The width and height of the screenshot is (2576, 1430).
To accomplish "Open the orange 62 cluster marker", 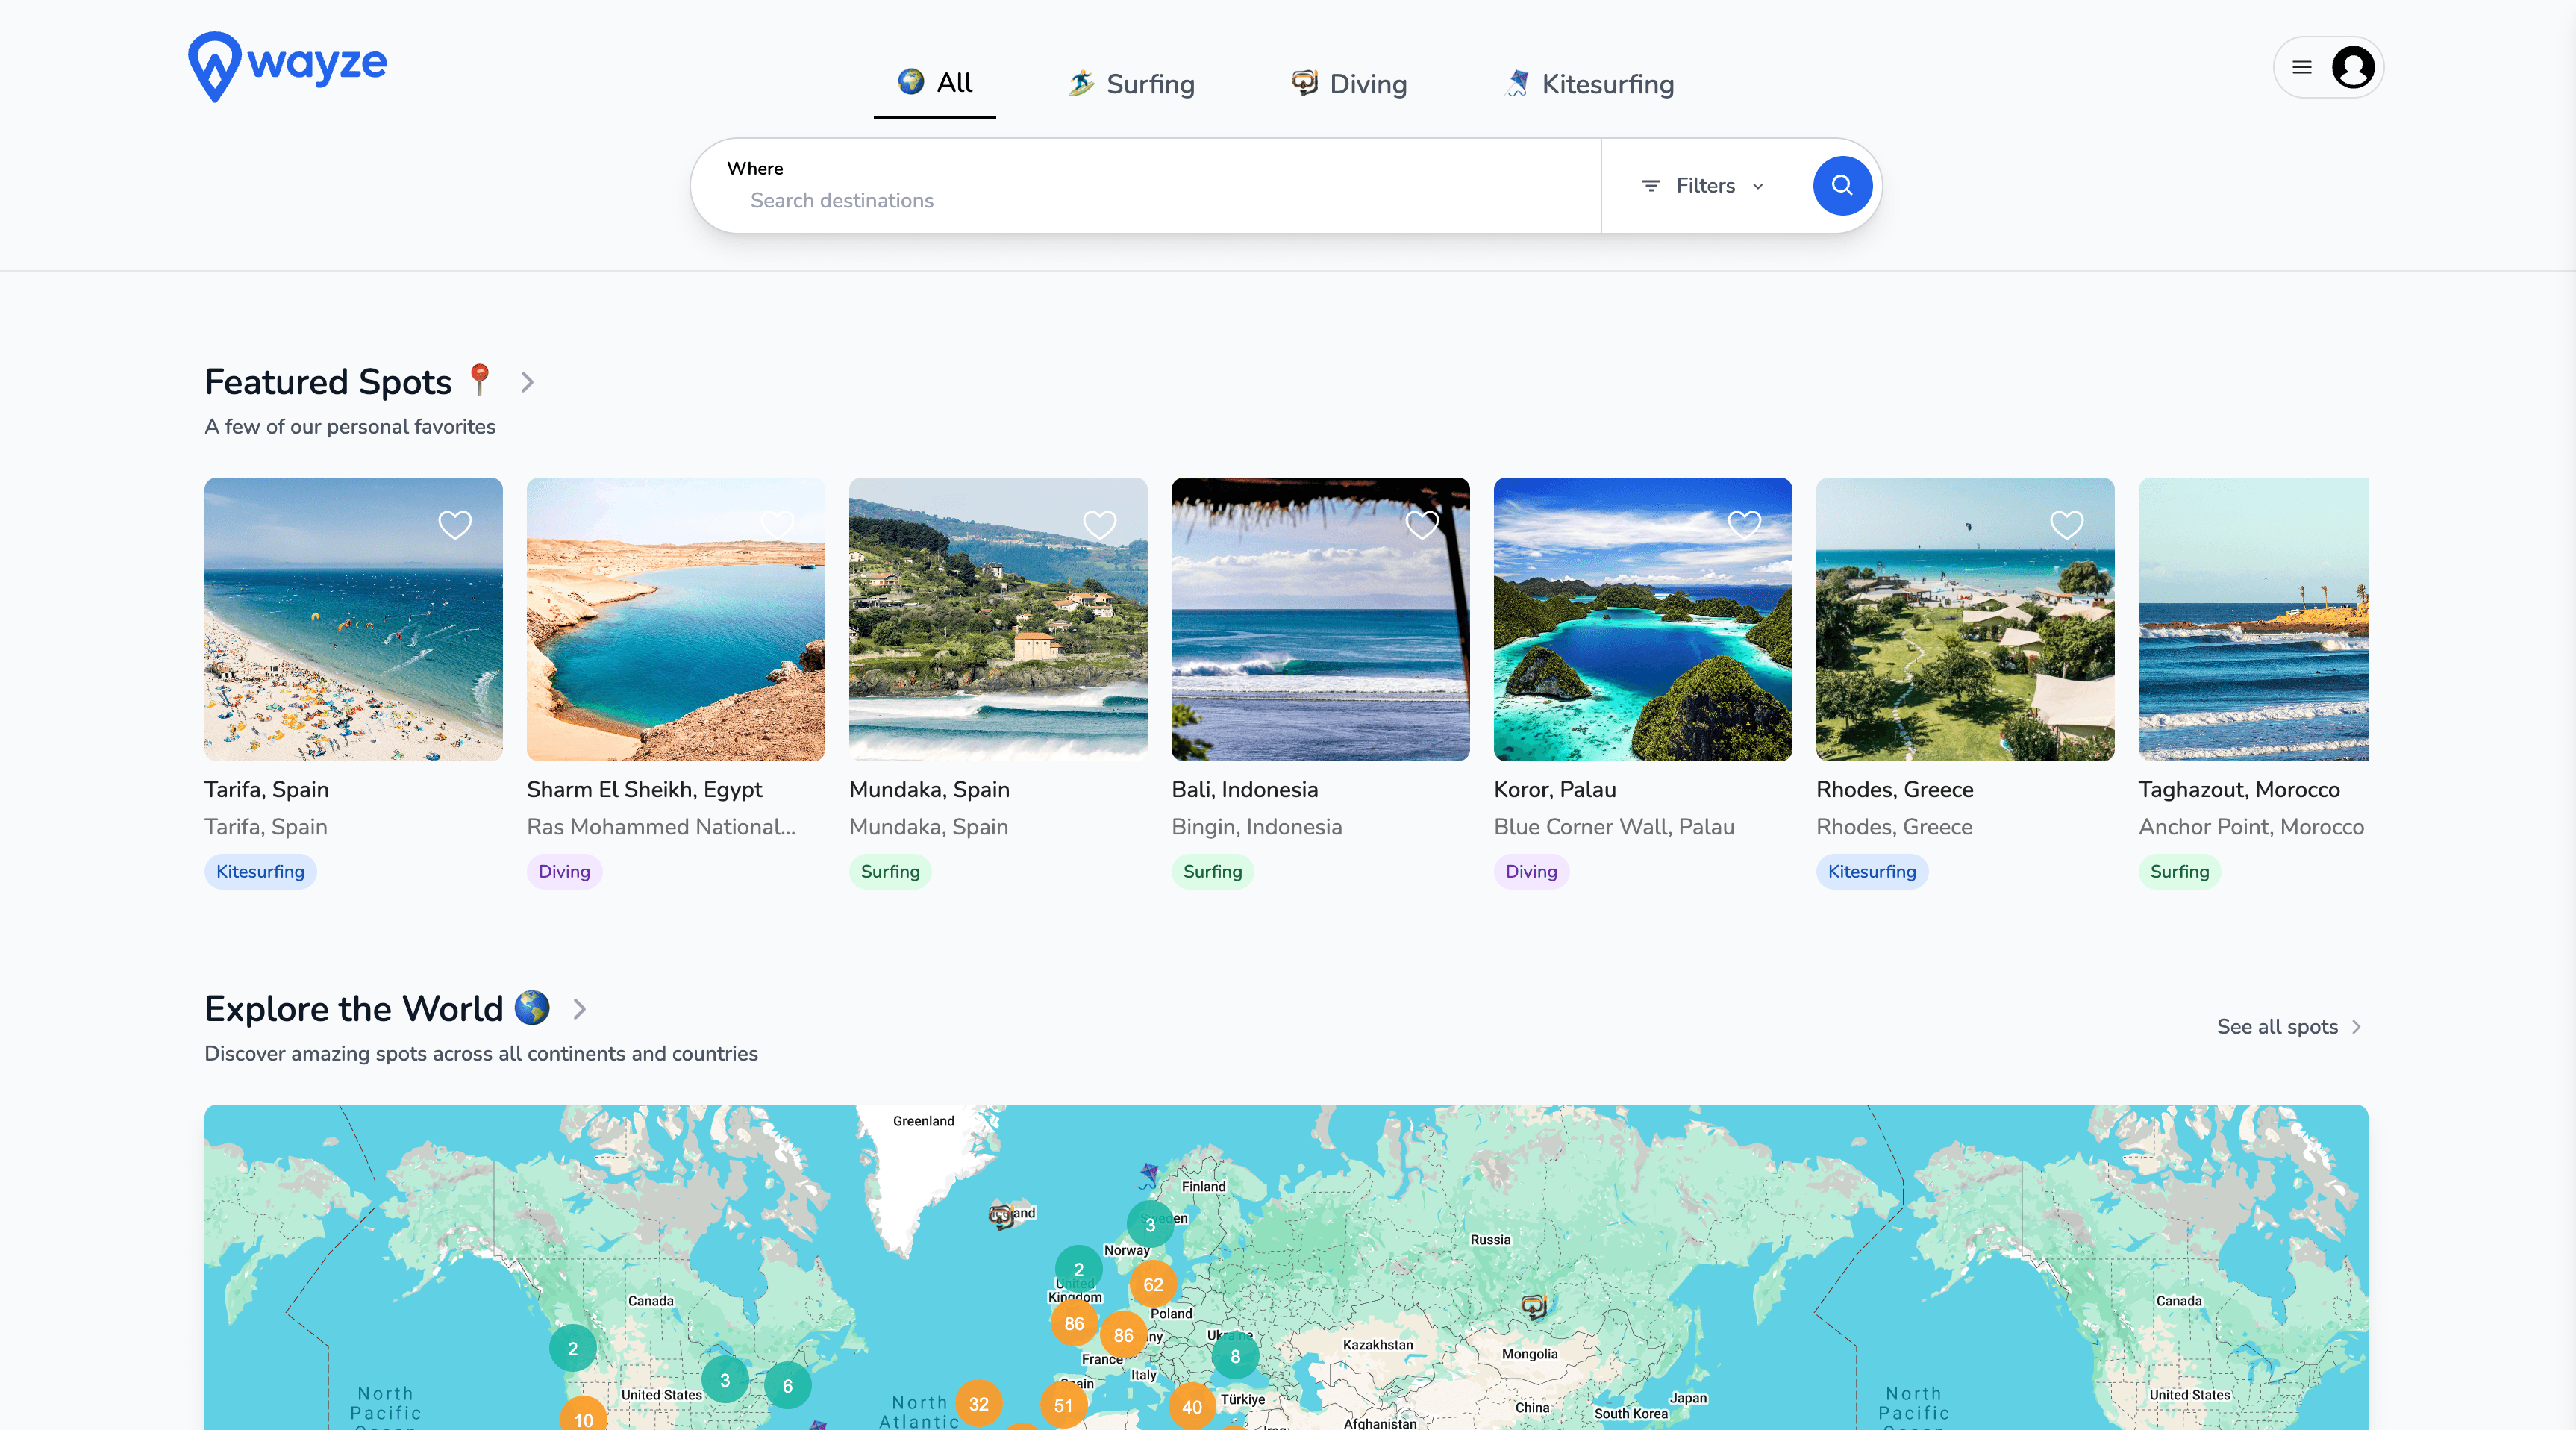I will (1153, 1284).
